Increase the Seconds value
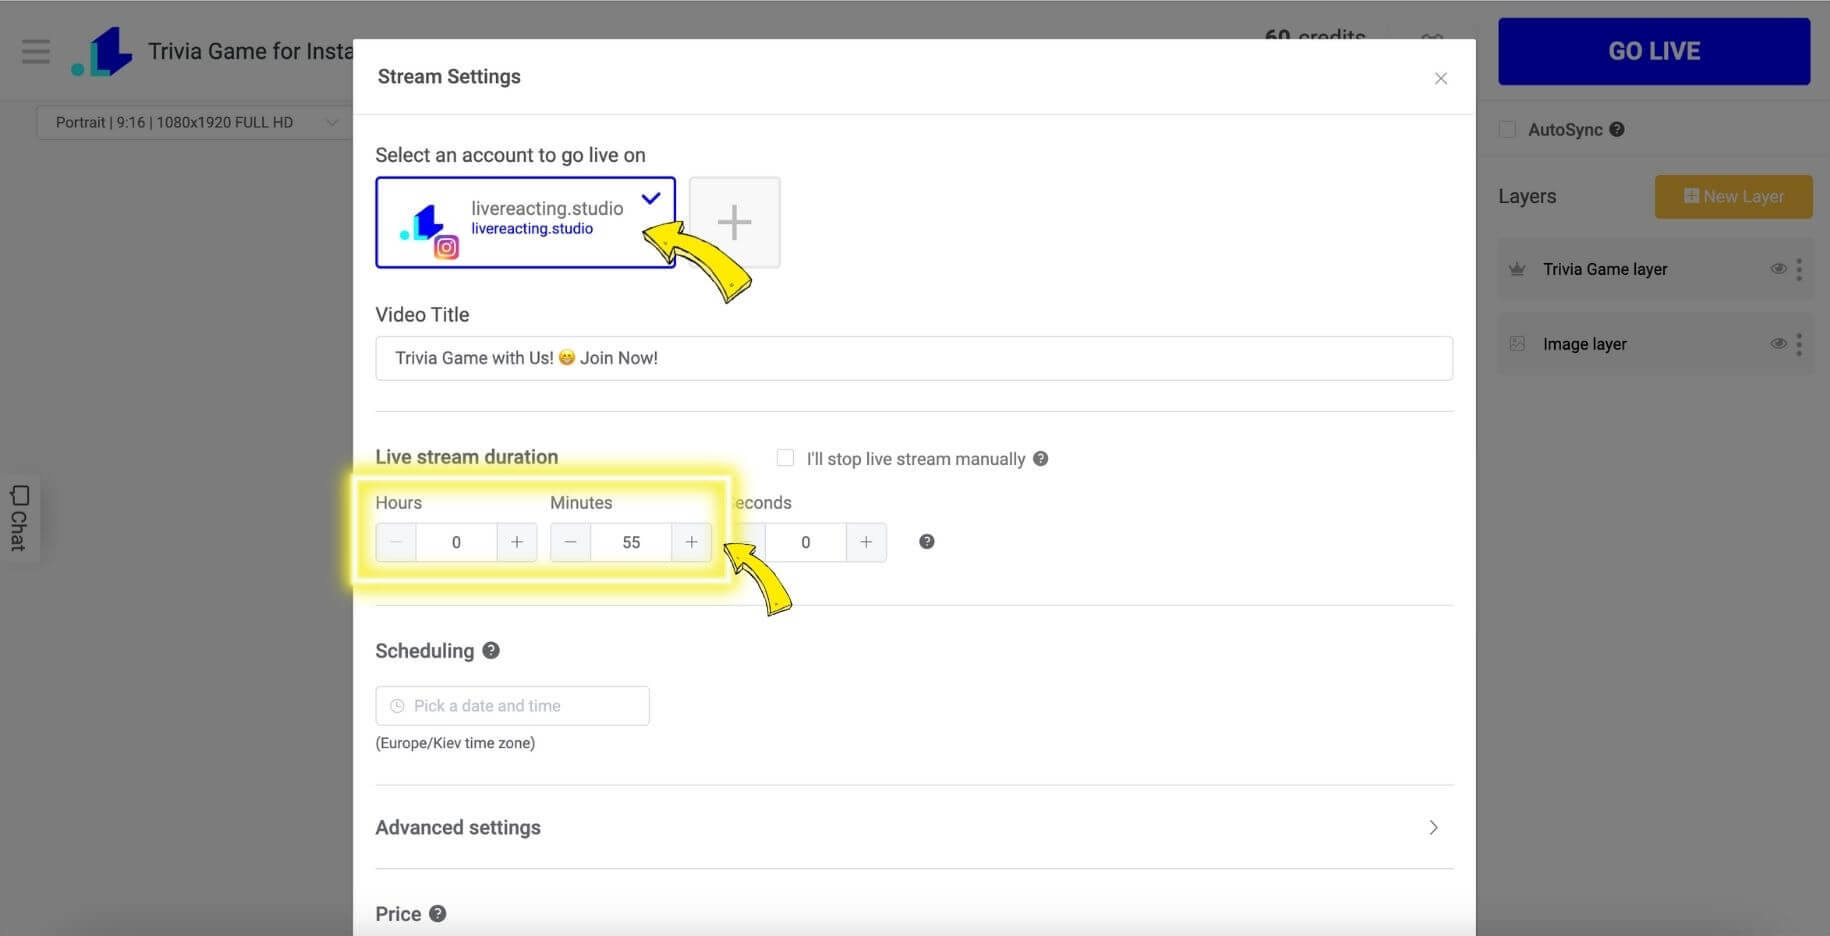 pyautogui.click(x=866, y=542)
